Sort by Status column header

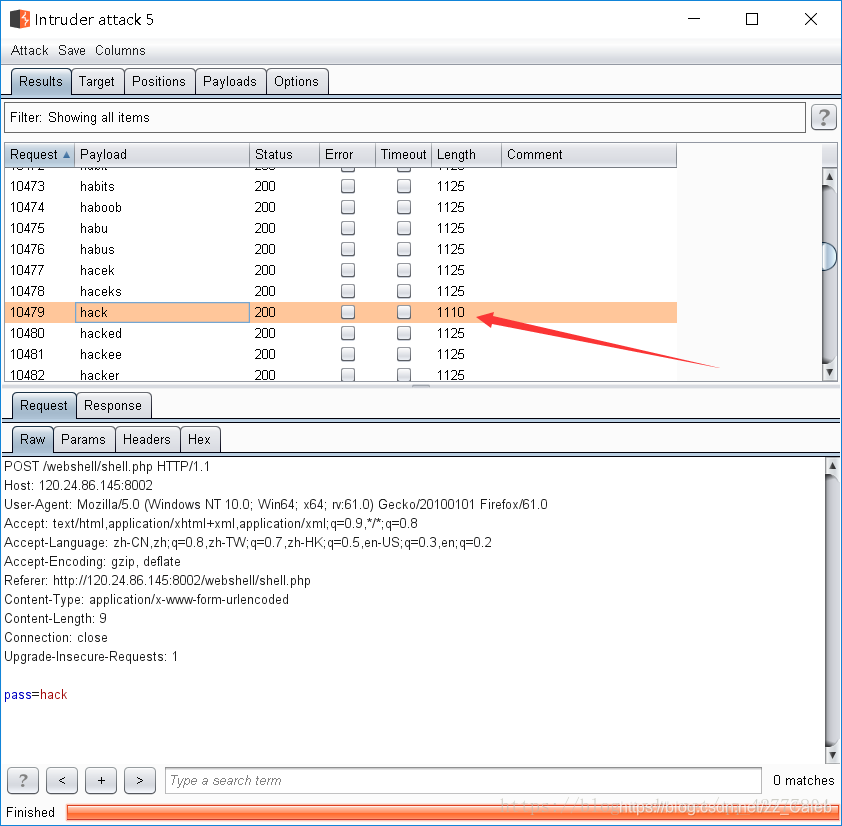(284, 155)
